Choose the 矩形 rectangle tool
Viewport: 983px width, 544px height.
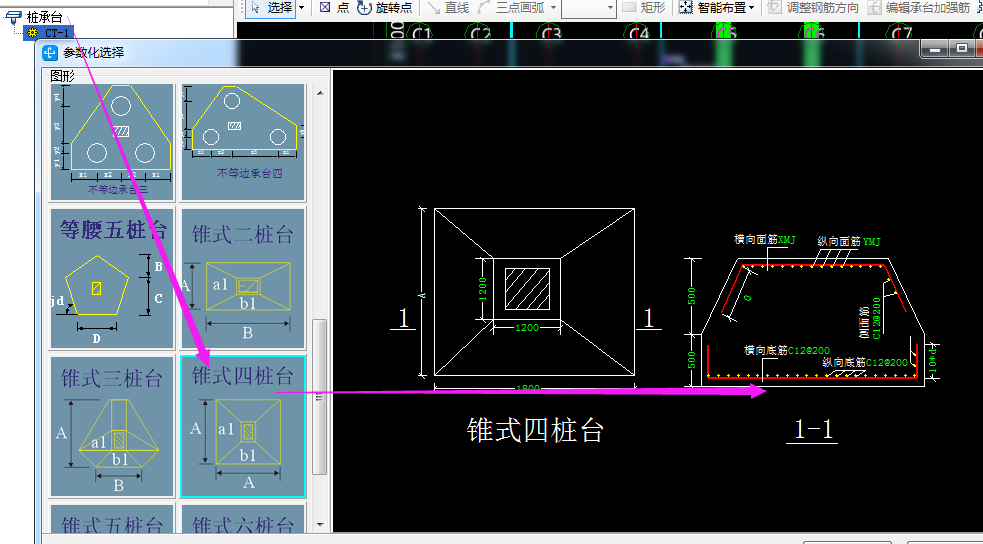click(x=645, y=8)
